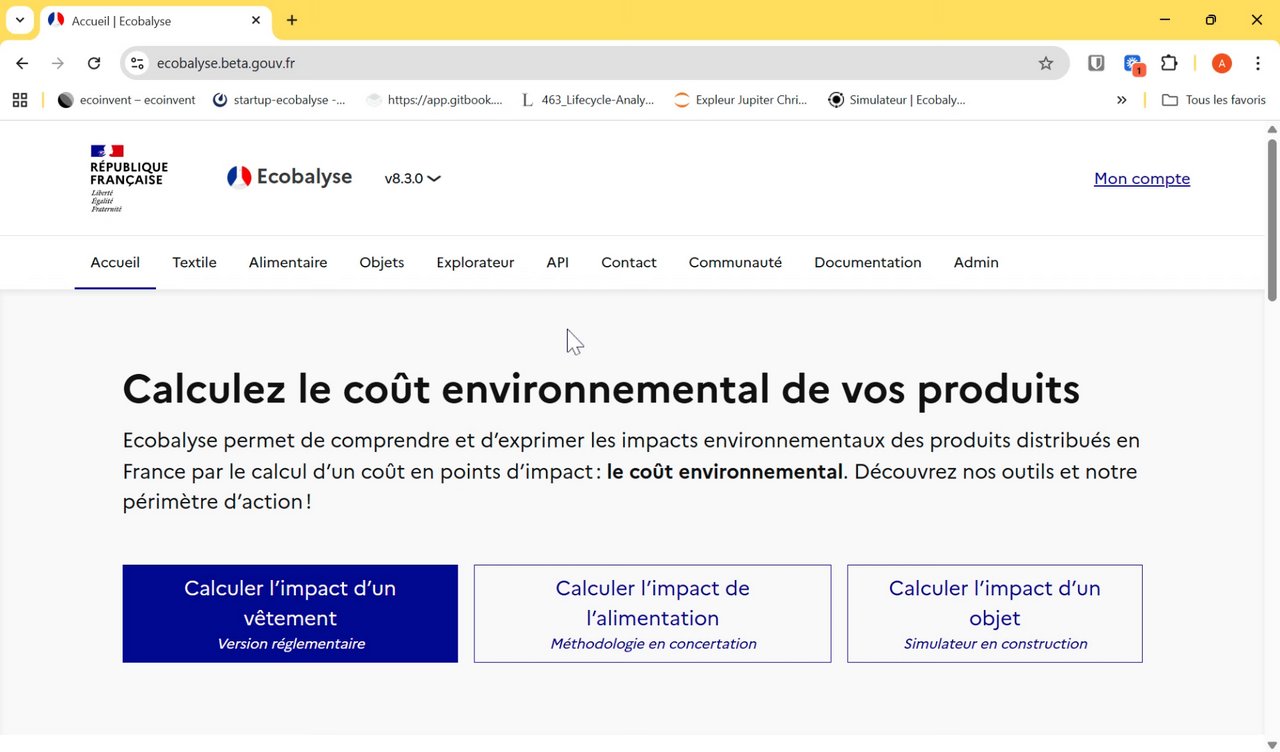Click the site information icon in address bar
The height and width of the screenshot is (752, 1280).
[x=138, y=63]
